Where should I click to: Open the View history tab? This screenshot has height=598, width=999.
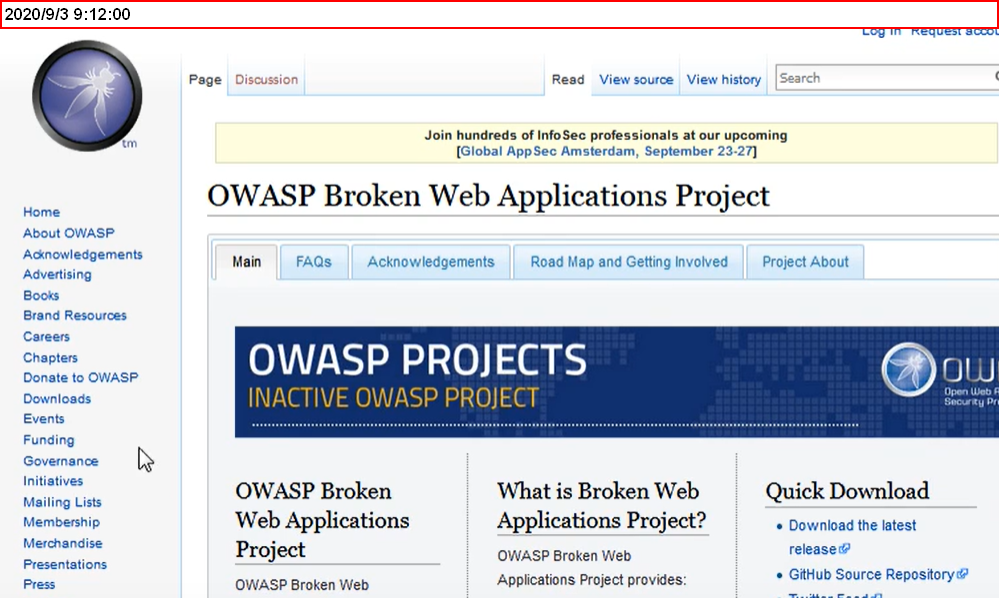click(x=724, y=80)
